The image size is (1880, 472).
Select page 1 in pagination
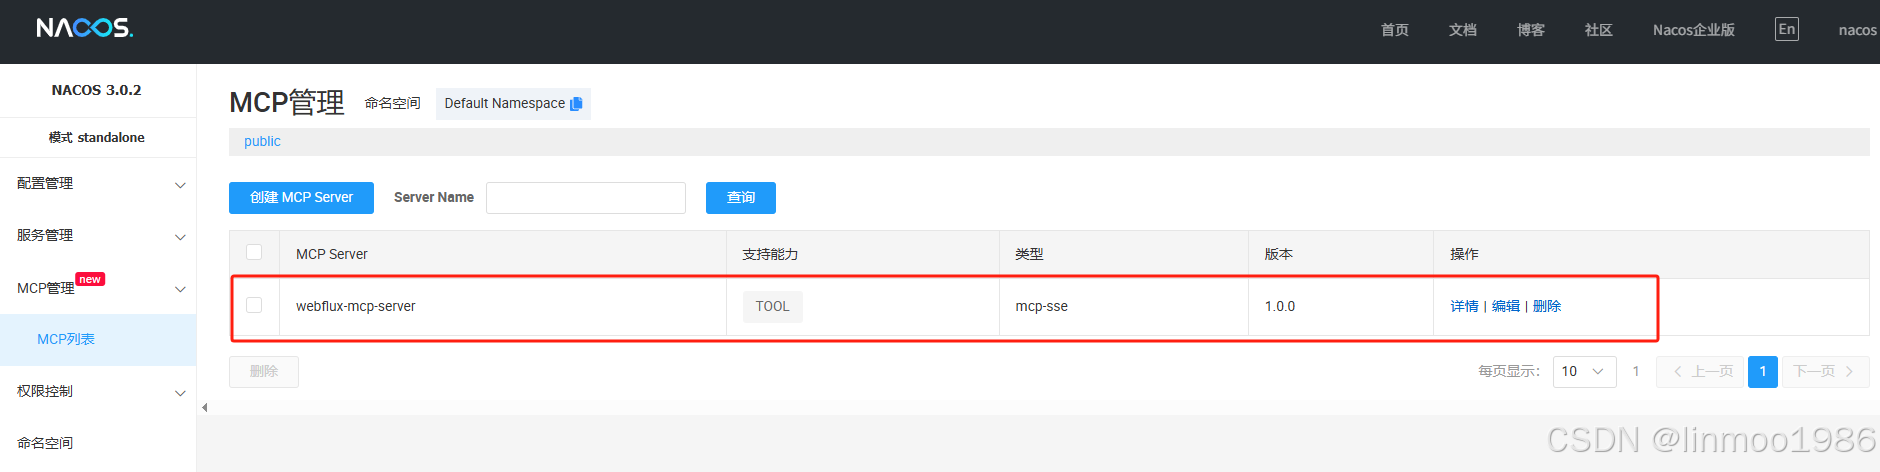click(1763, 371)
